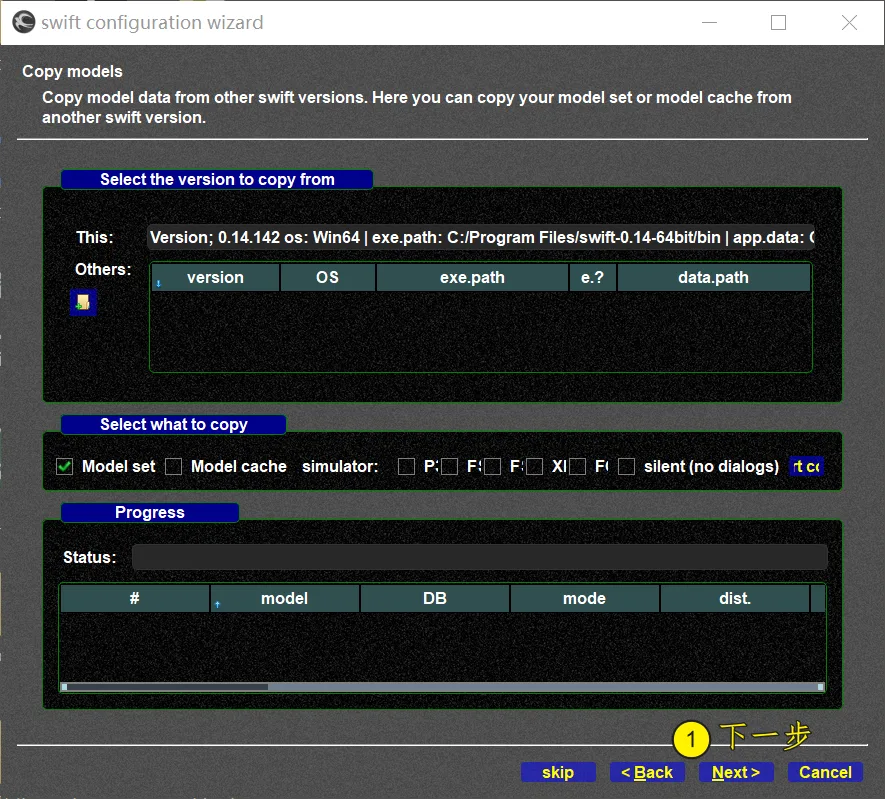Enable silent (no dialogs) checkbox

626,467
